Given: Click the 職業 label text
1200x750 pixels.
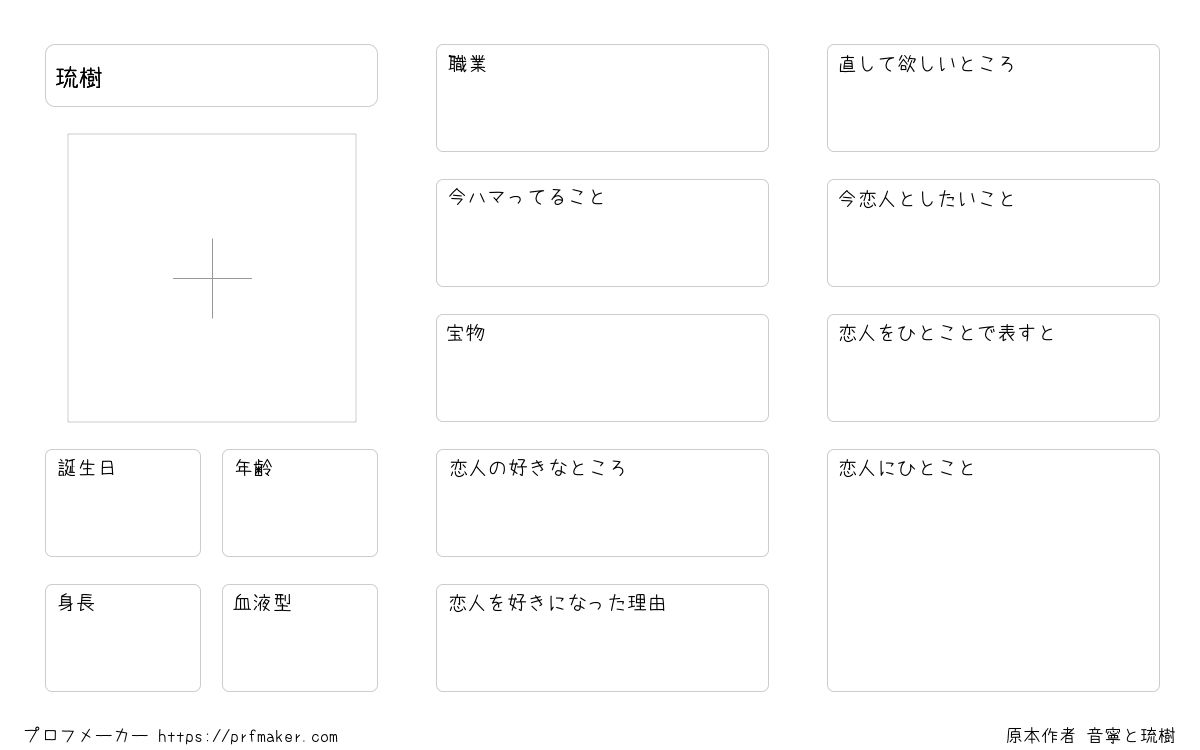Looking at the screenshot, I should 468,64.
